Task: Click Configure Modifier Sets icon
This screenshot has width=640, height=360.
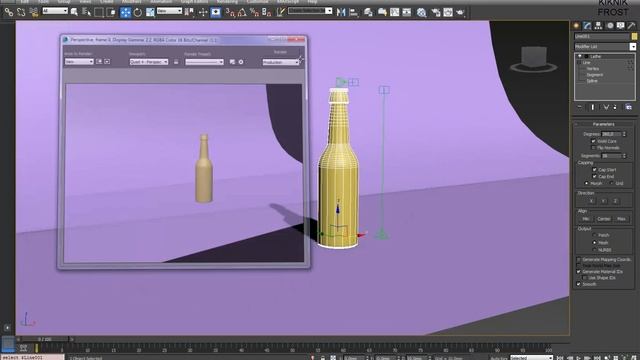Action: [x=629, y=107]
